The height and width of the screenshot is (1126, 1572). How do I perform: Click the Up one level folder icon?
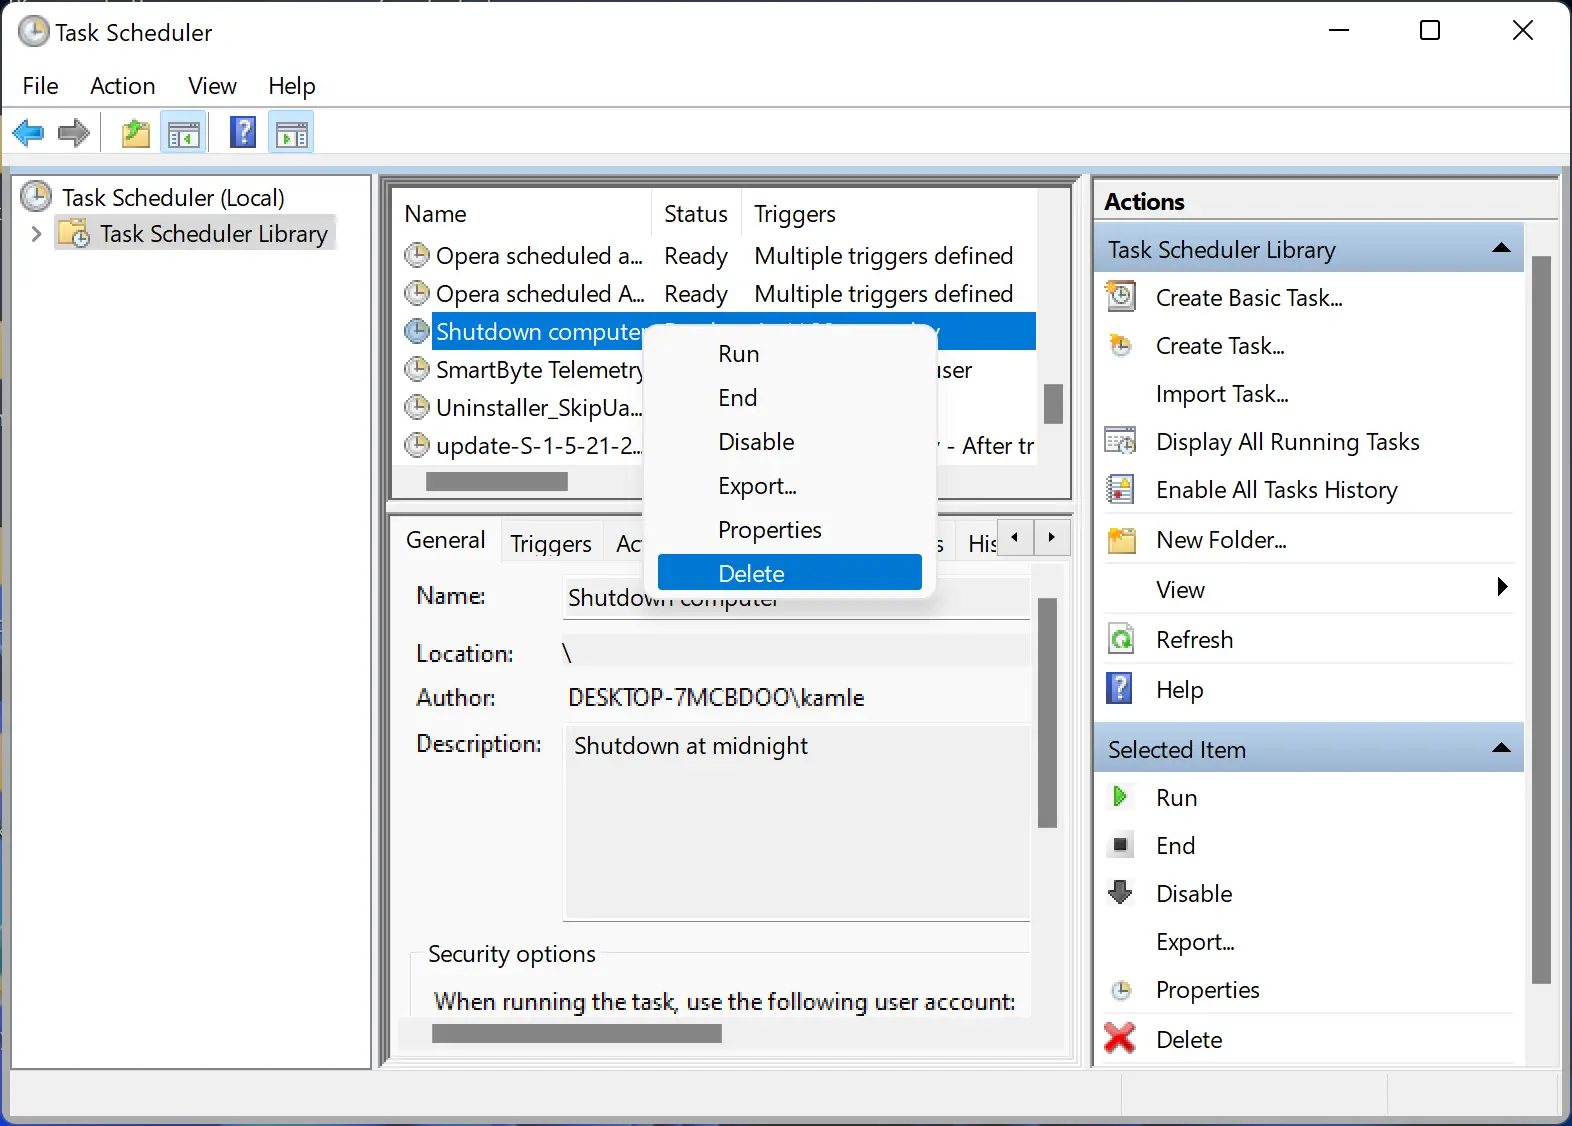click(x=135, y=133)
